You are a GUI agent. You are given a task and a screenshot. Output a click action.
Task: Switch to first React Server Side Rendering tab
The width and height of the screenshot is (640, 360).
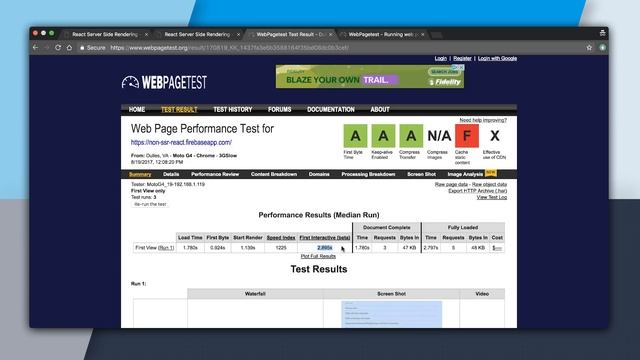pos(105,35)
